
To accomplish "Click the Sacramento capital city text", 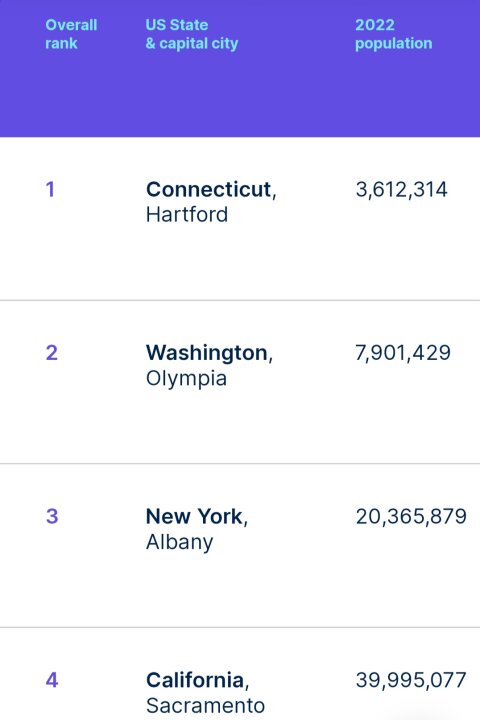I will (205, 706).
